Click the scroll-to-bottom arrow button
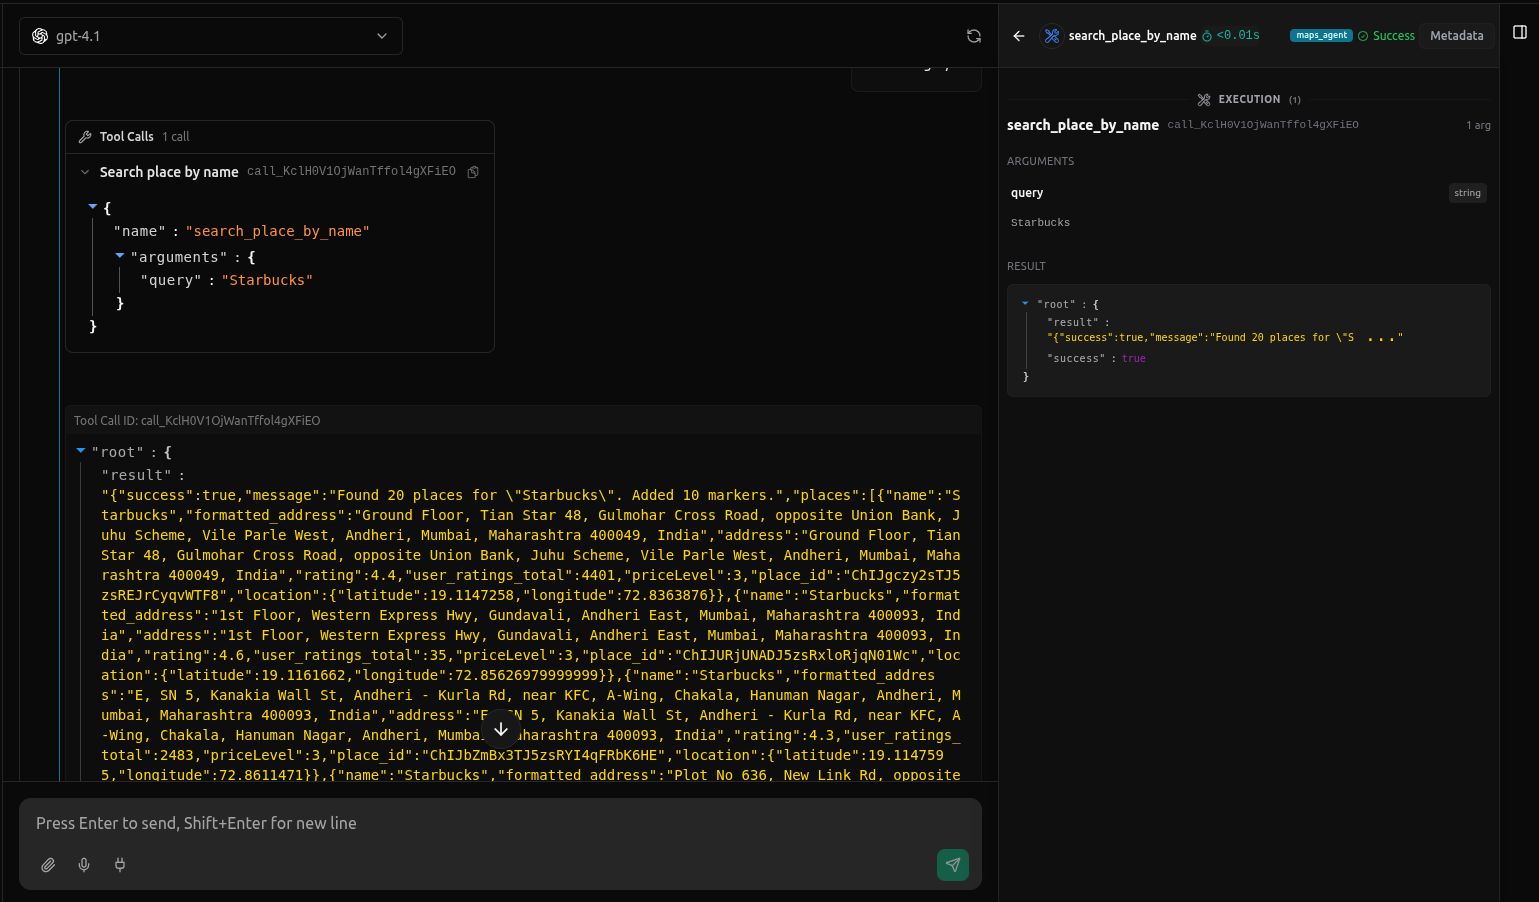Viewport: 1539px width, 902px height. pyautogui.click(x=500, y=729)
